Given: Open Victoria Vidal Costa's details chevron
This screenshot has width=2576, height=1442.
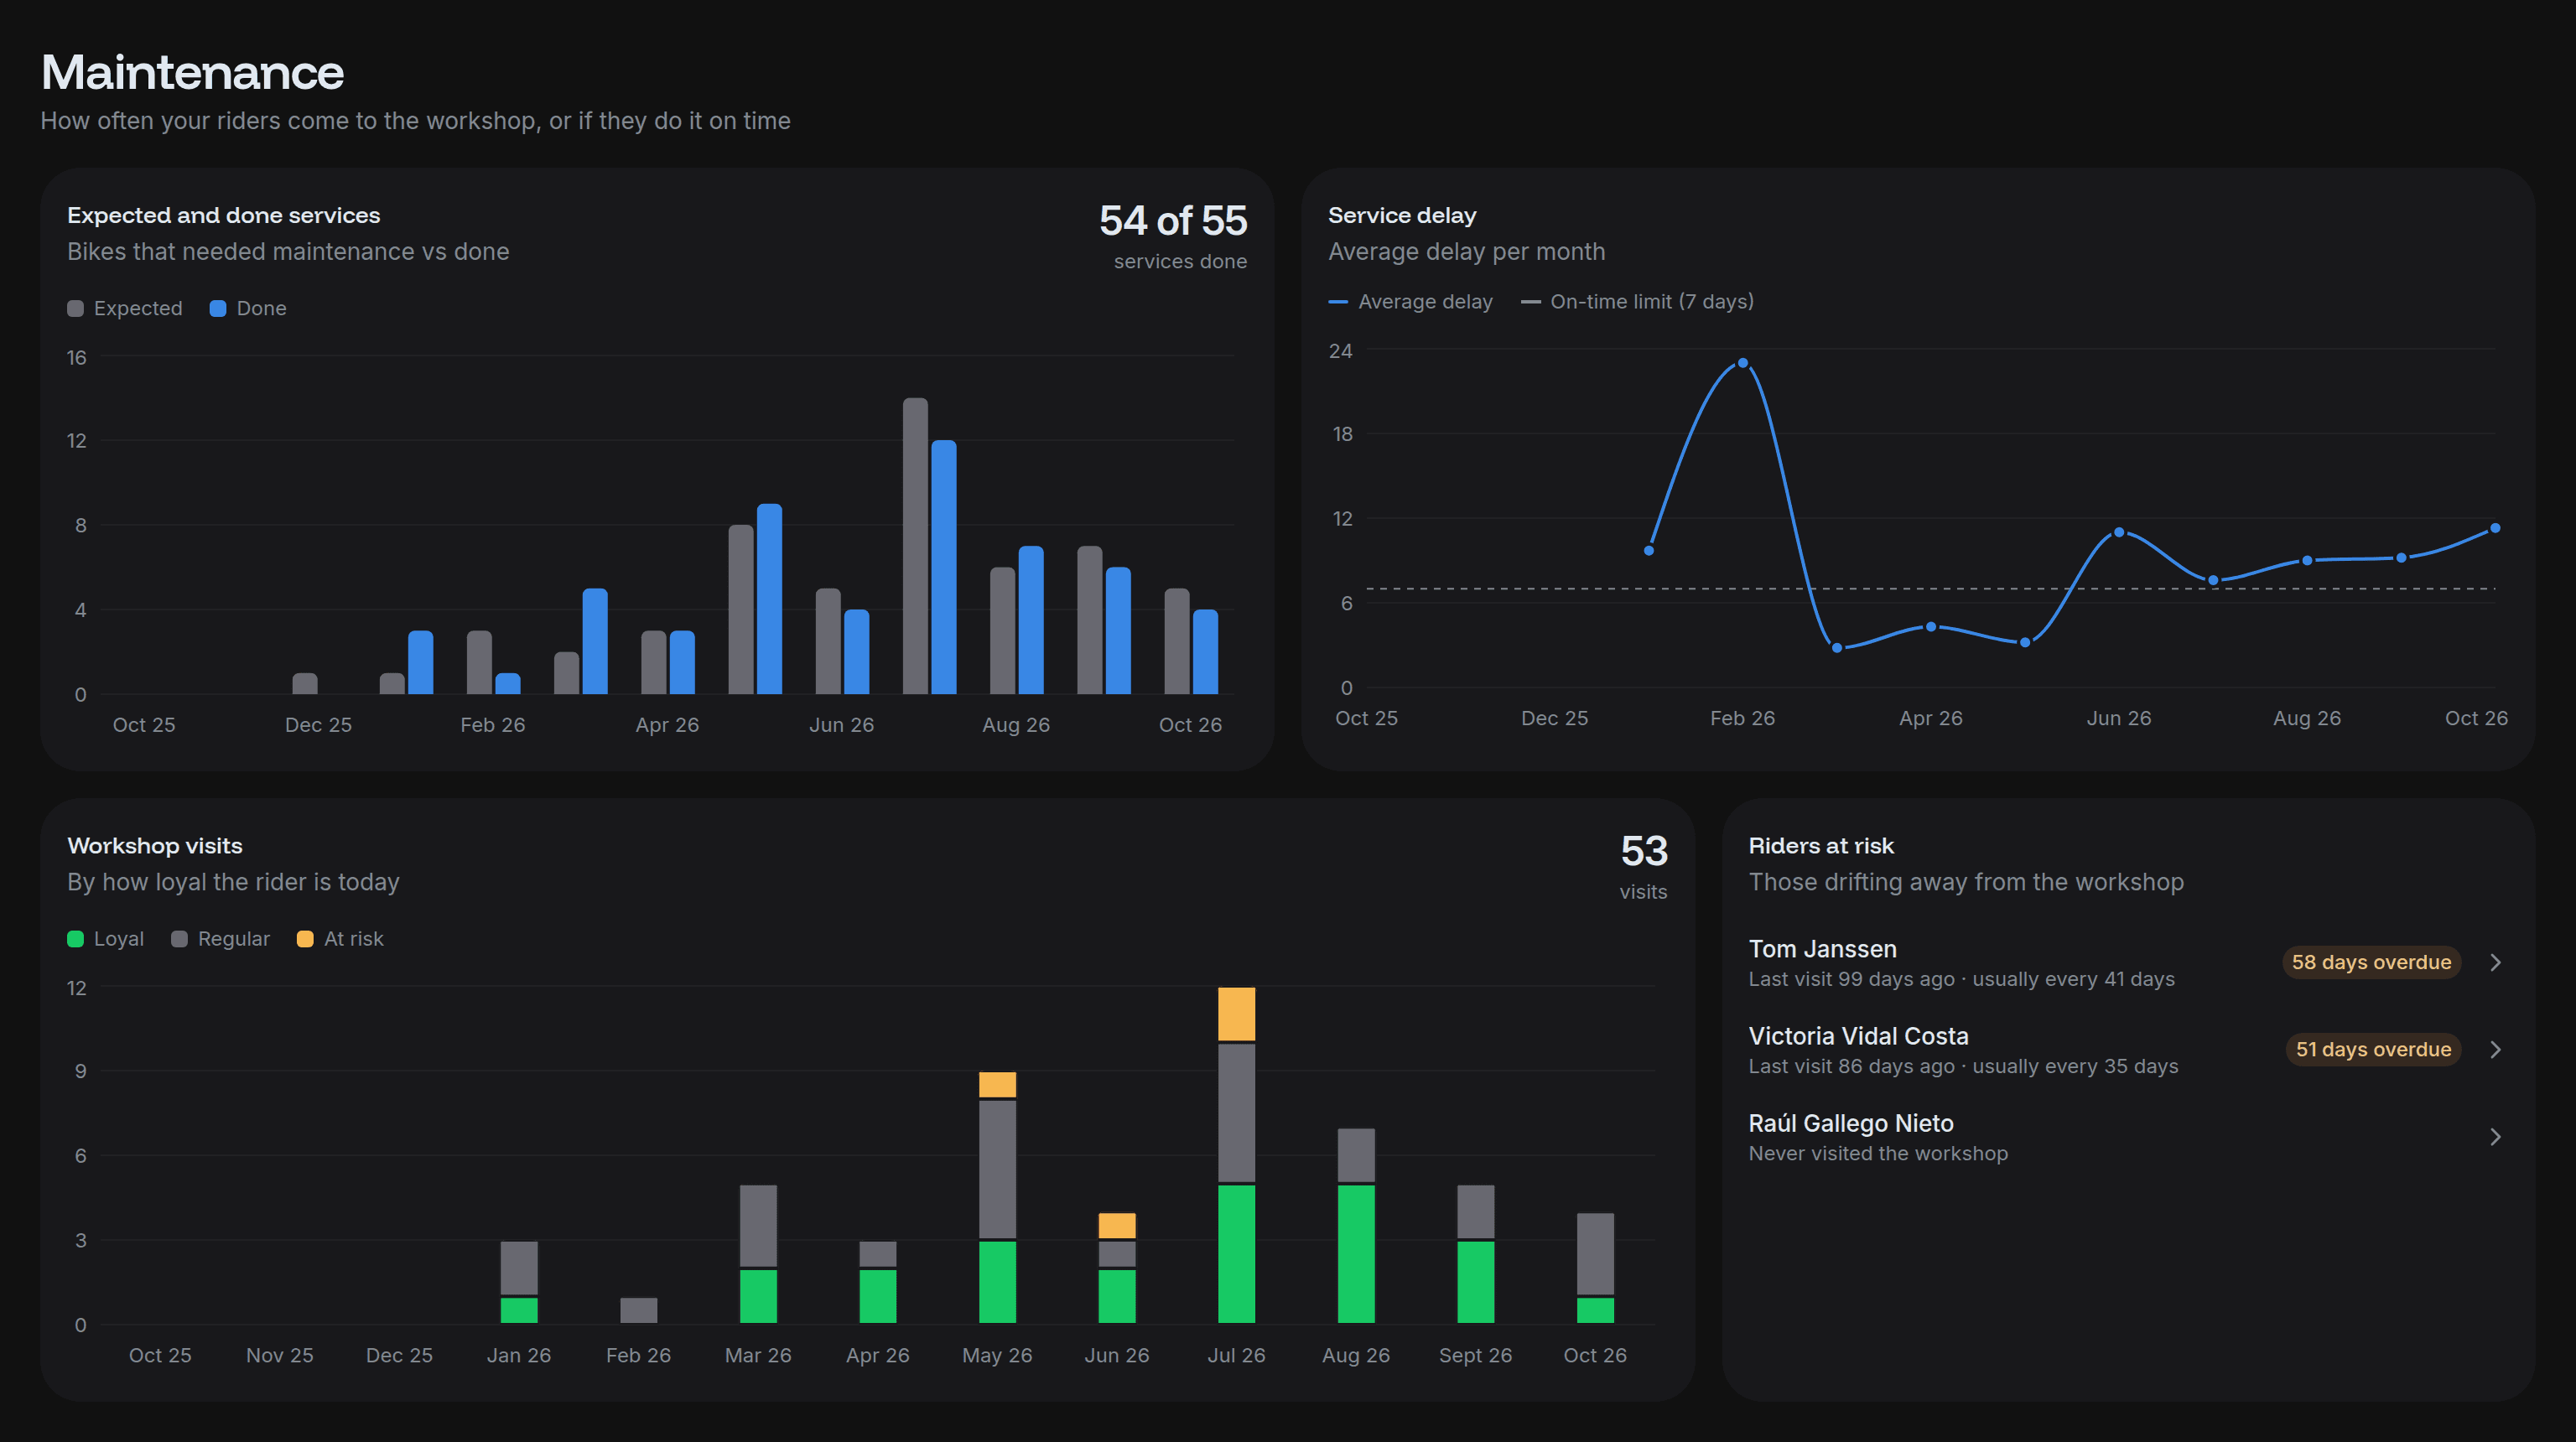Looking at the screenshot, I should click(x=2495, y=1049).
